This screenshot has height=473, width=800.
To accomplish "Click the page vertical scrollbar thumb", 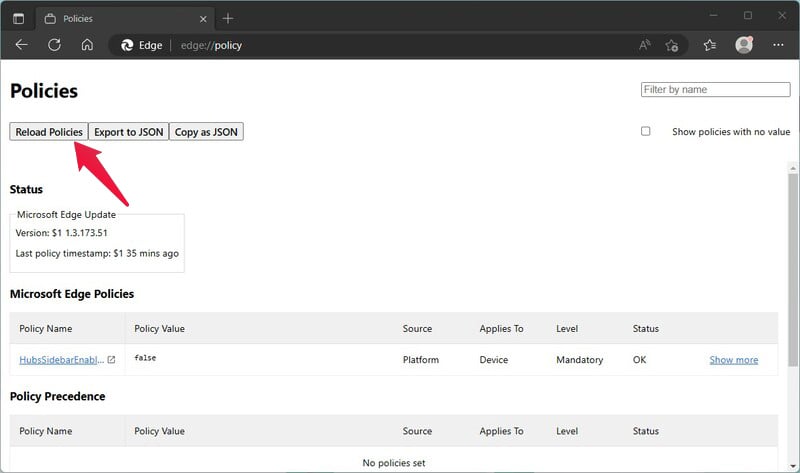I will coord(792,269).
